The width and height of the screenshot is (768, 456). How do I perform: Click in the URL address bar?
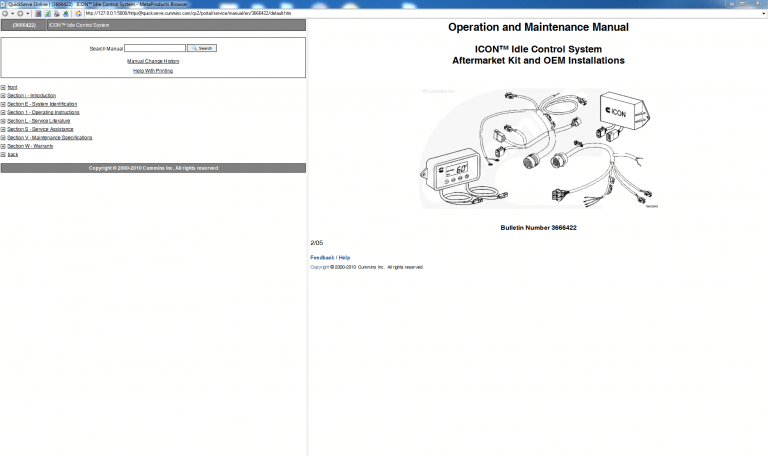(x=424, y=14)
